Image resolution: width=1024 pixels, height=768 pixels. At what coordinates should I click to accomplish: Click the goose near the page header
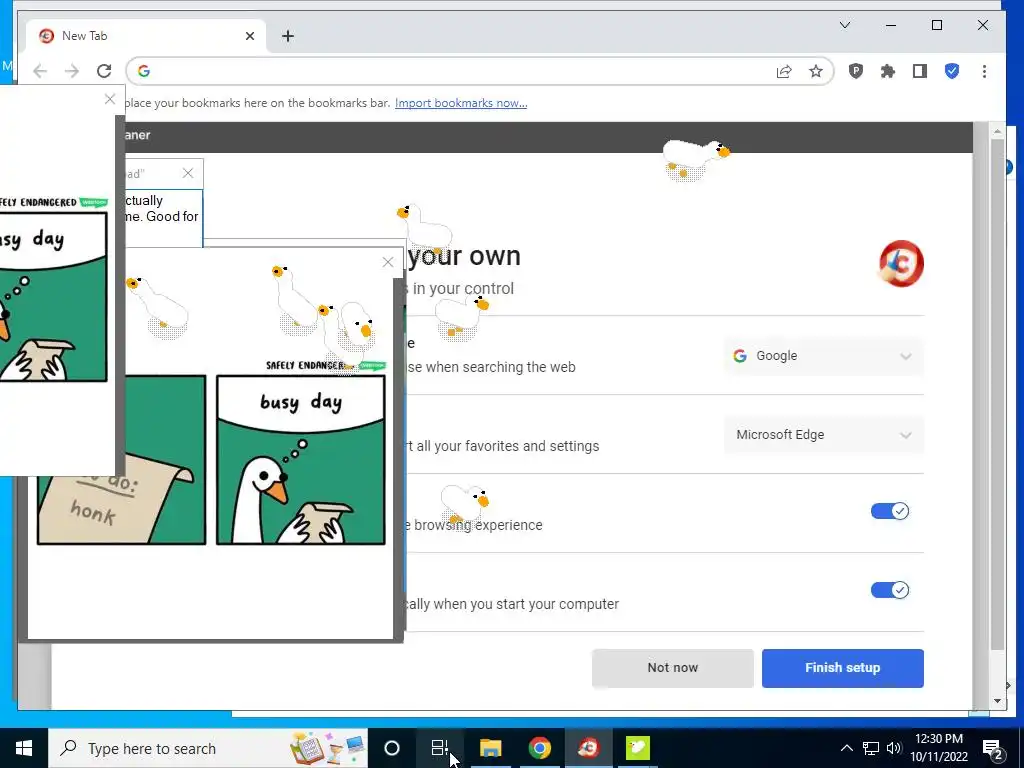pyautogui.click(x=694, y=159)
